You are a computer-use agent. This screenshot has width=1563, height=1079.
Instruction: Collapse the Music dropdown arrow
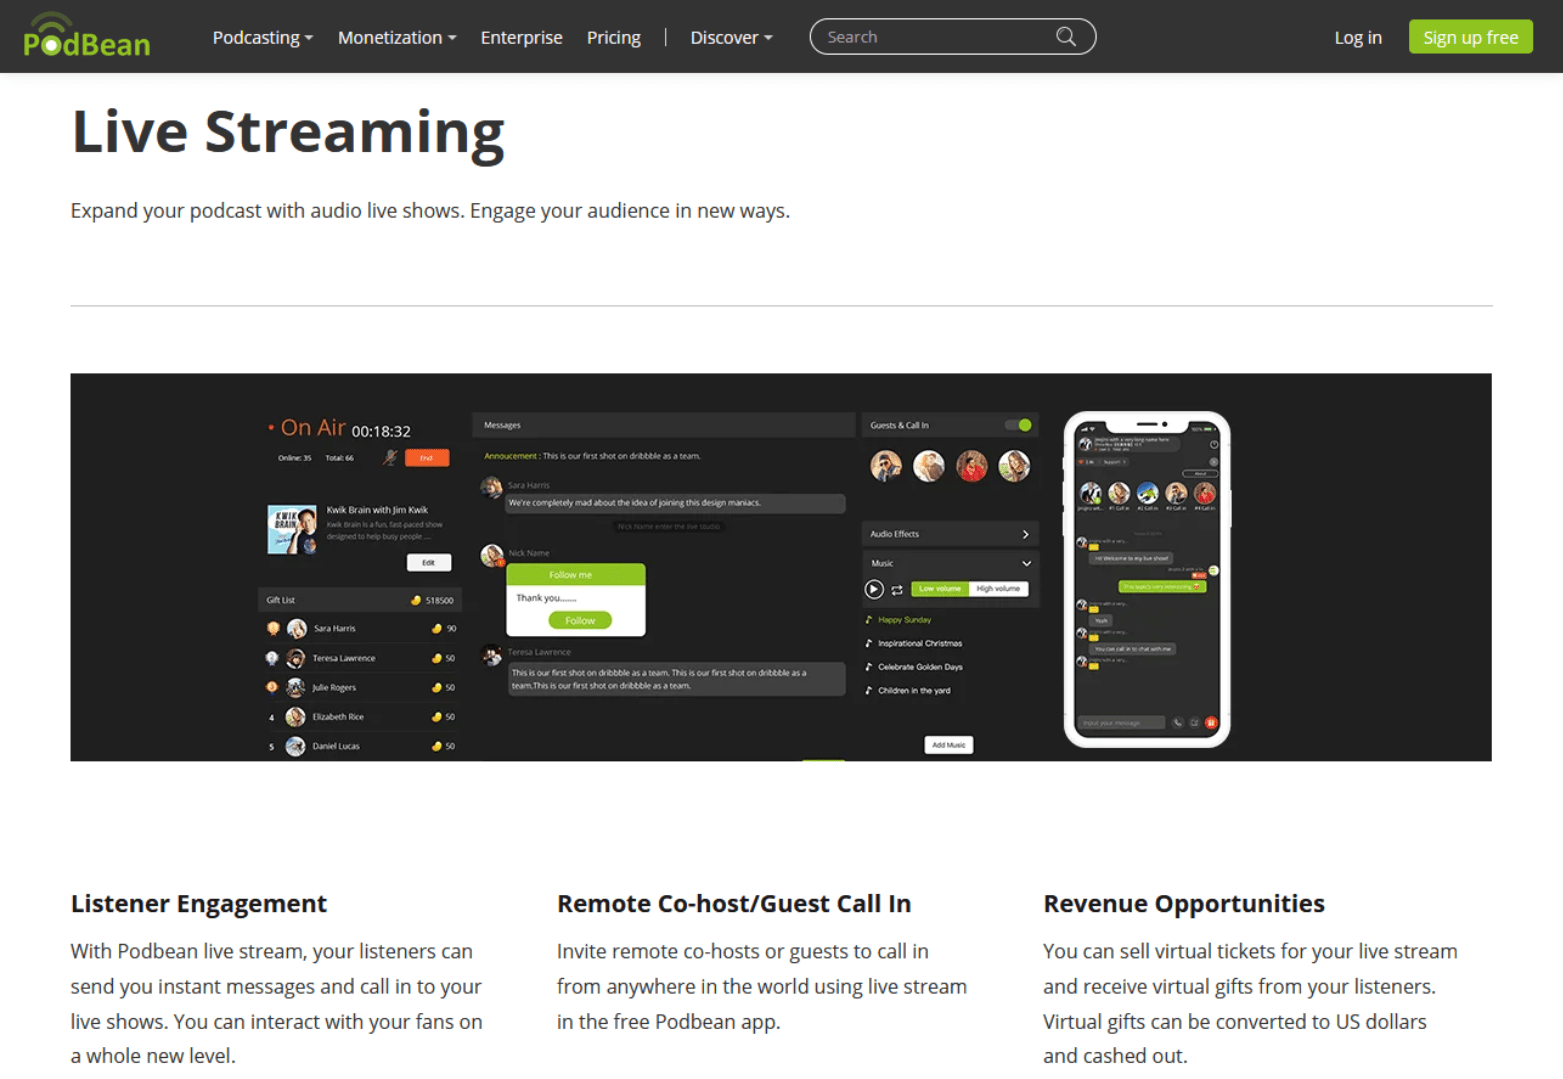tap(1026, 563)
